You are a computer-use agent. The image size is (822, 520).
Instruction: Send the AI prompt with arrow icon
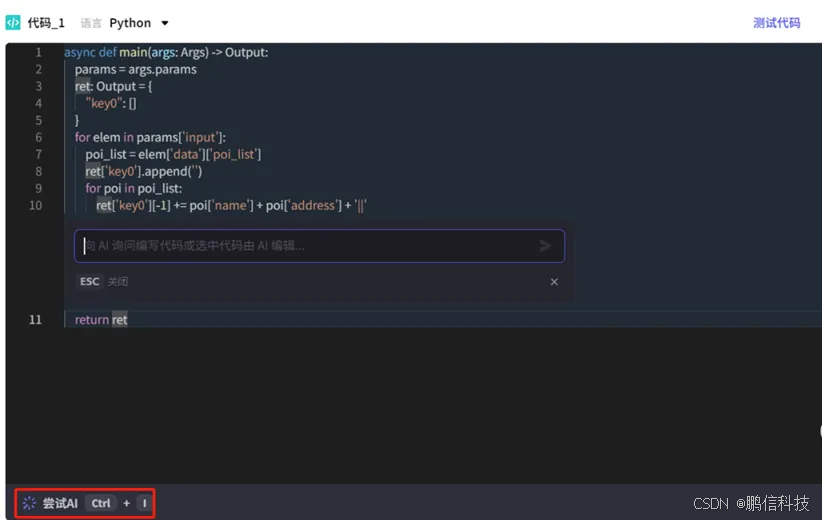545,245
